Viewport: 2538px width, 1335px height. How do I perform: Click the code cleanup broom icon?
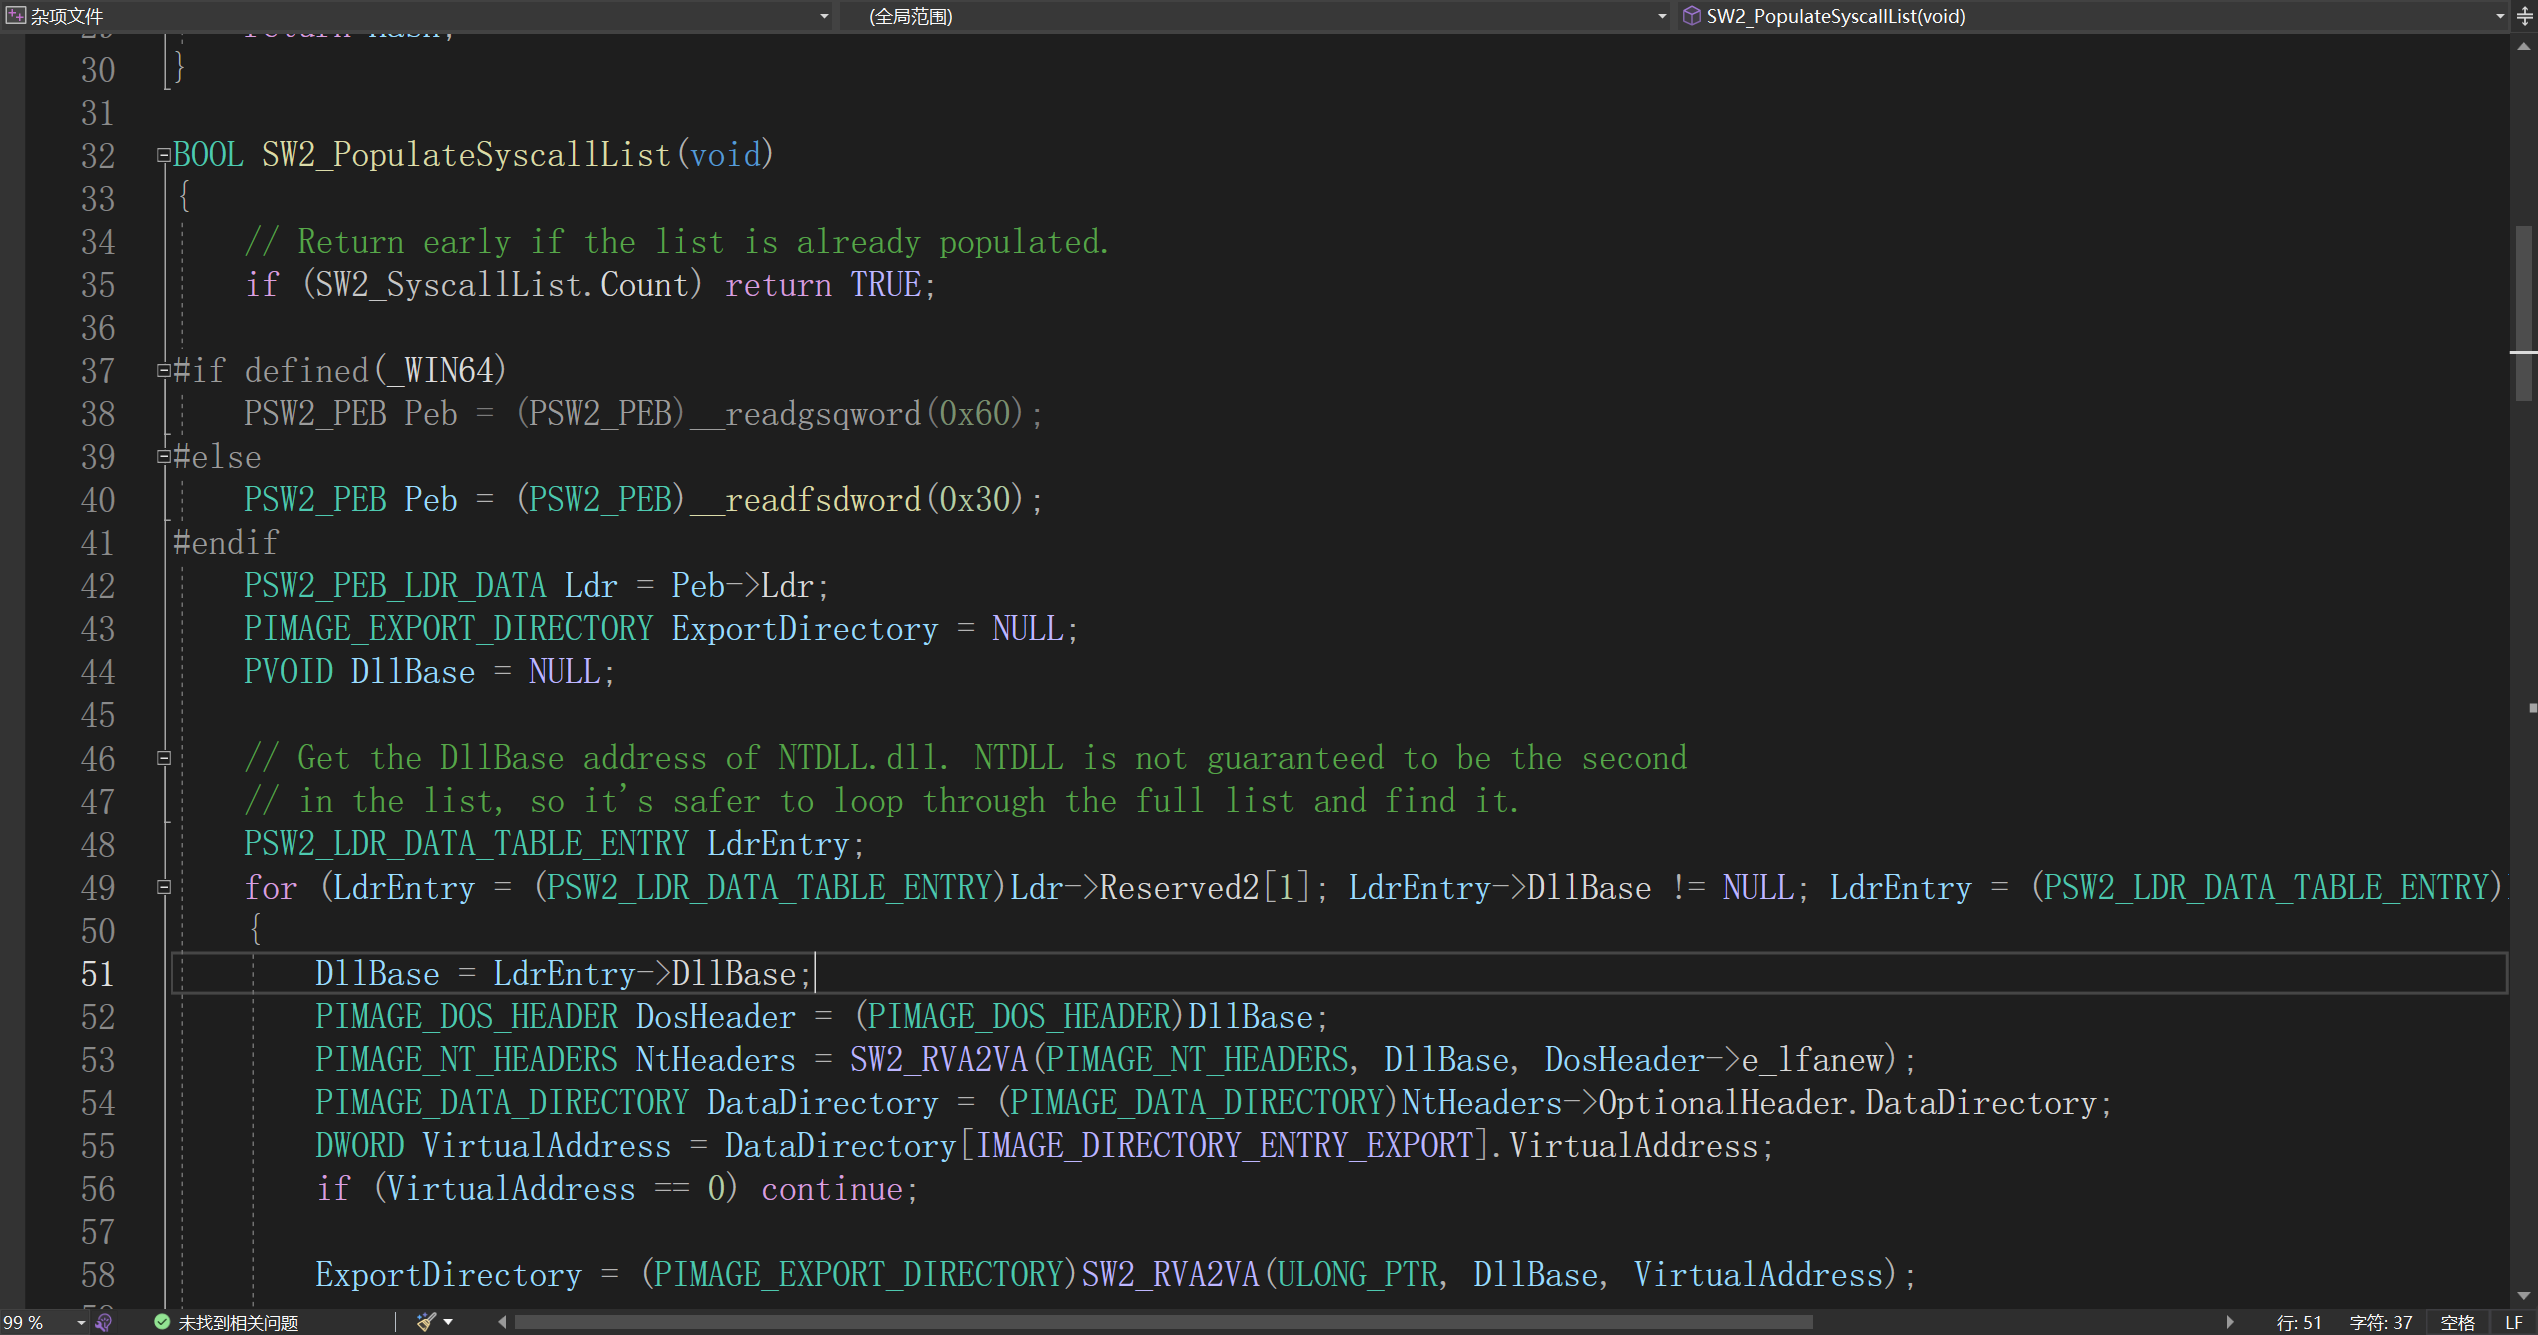[426, 1322]
